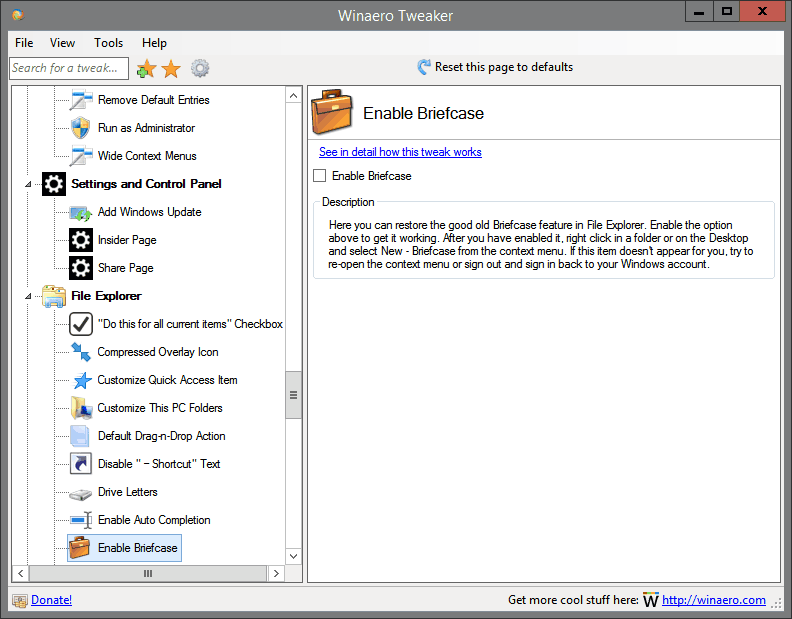792x619 pixels.
Task: Select the 'Settings and Control Panel' category label
Action: pos(146,184)
